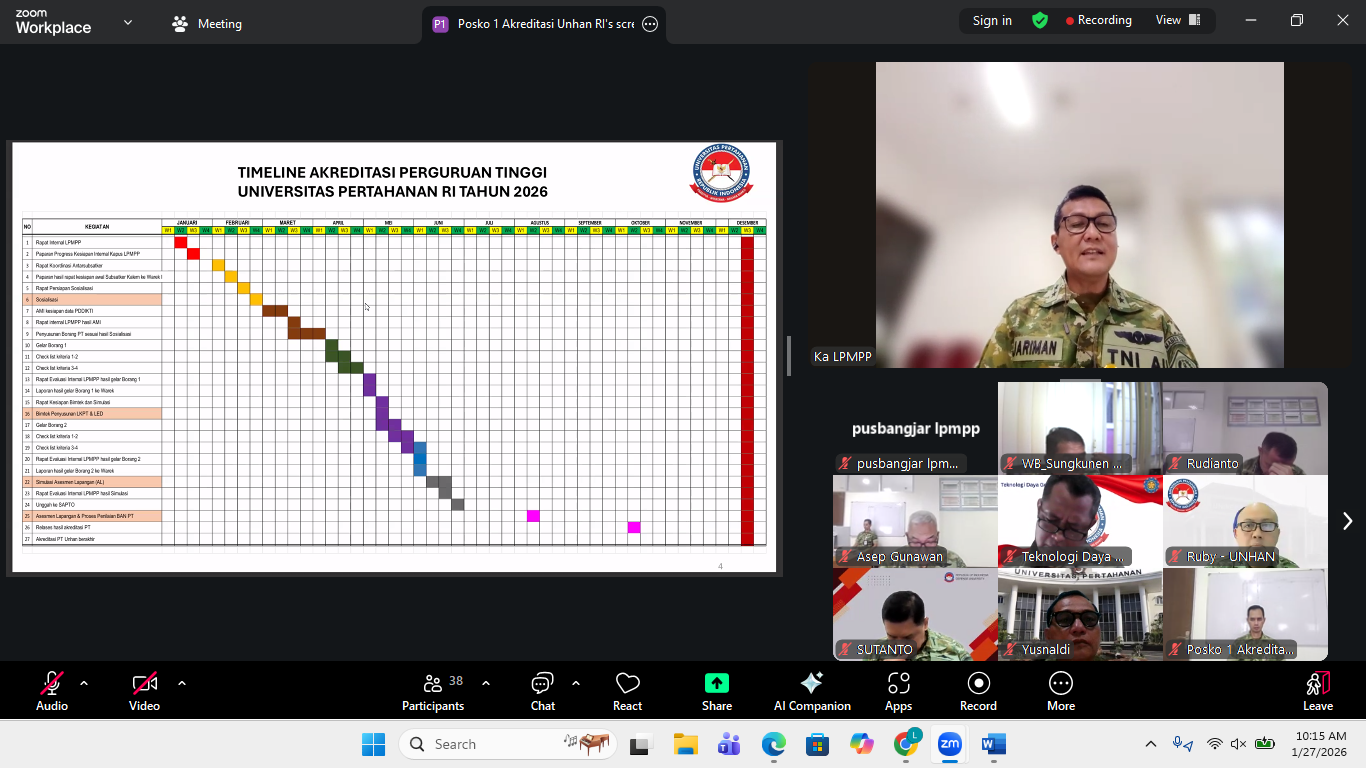
Task: Open the Zoom Apps panel
Action: [x=898, y=690]
